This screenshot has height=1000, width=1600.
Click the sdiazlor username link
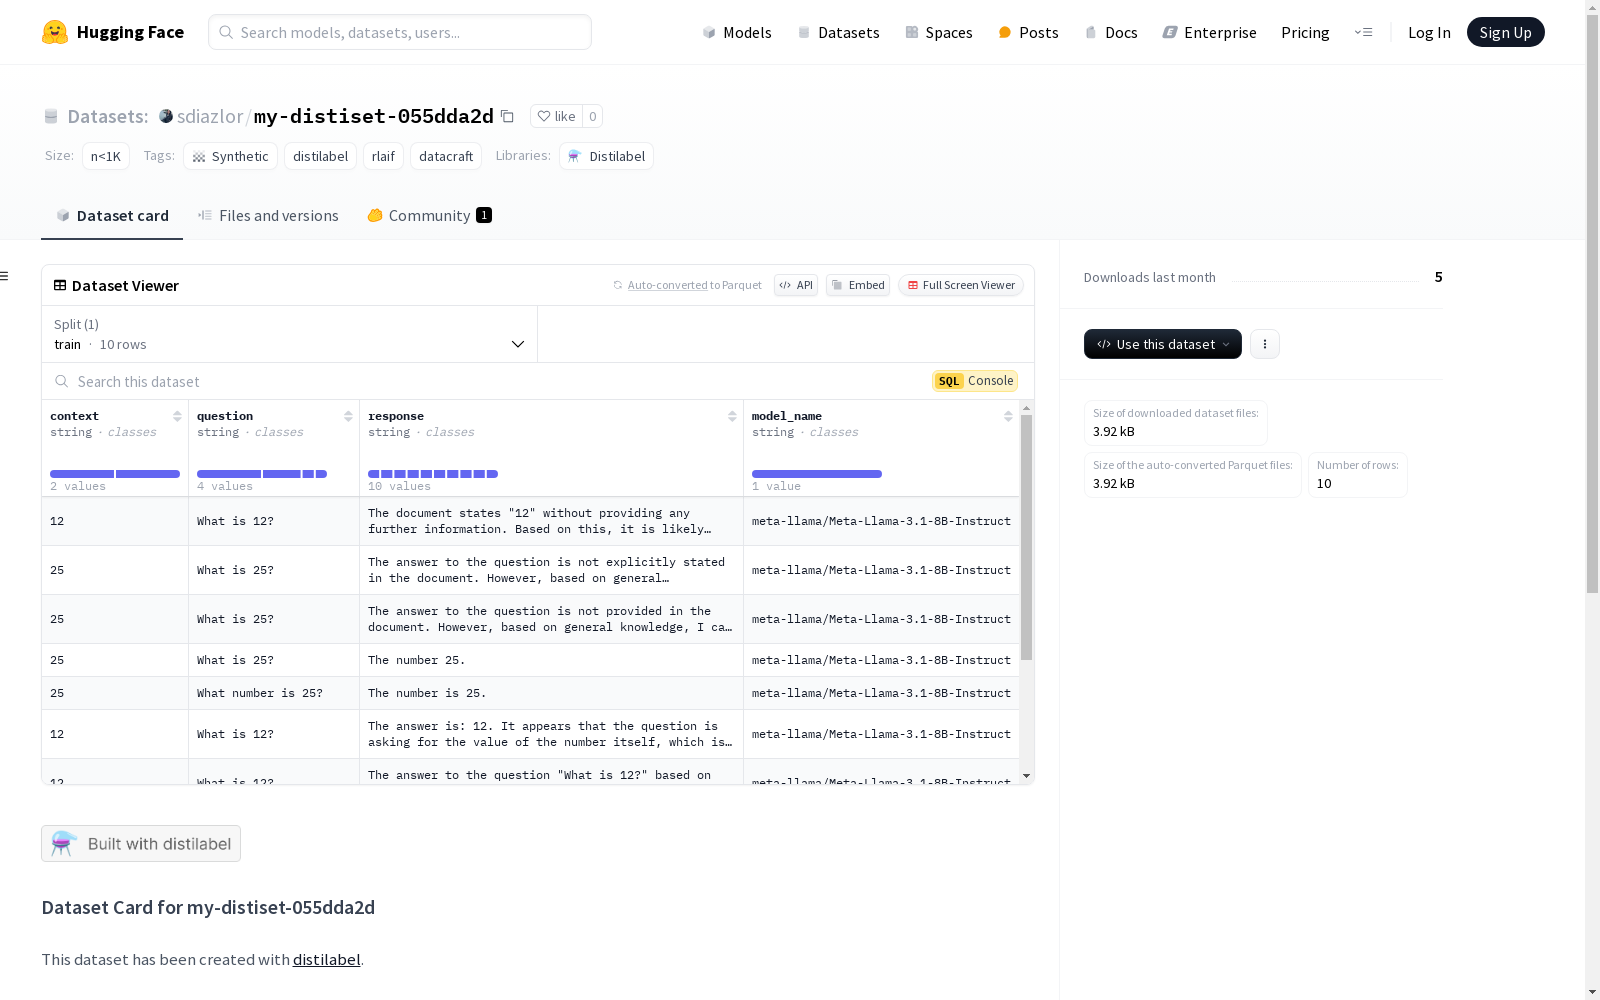[x=210, y=116]
